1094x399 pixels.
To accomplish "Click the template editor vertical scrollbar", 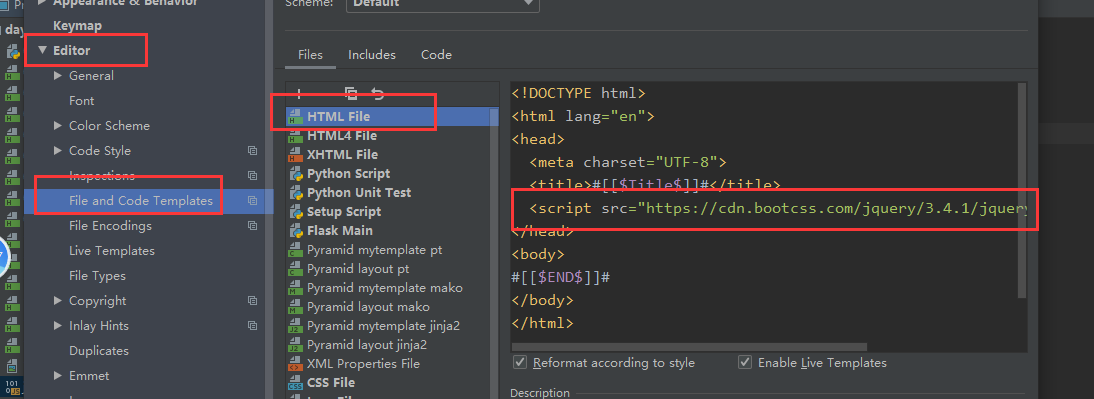I will point(1022,190).
